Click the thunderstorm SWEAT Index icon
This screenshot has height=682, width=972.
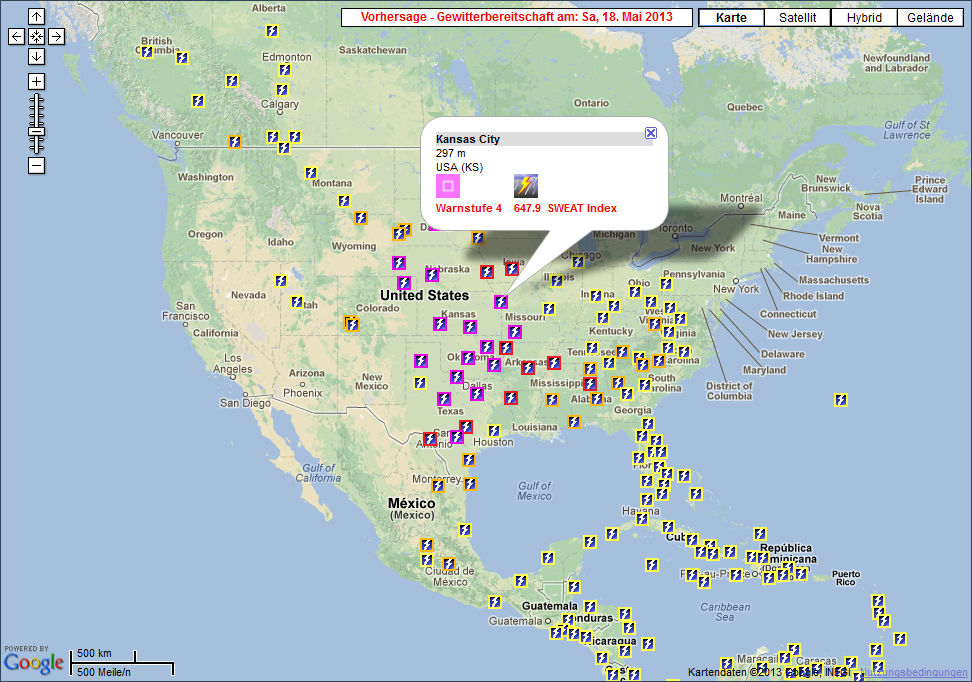[x=526, y=186]
